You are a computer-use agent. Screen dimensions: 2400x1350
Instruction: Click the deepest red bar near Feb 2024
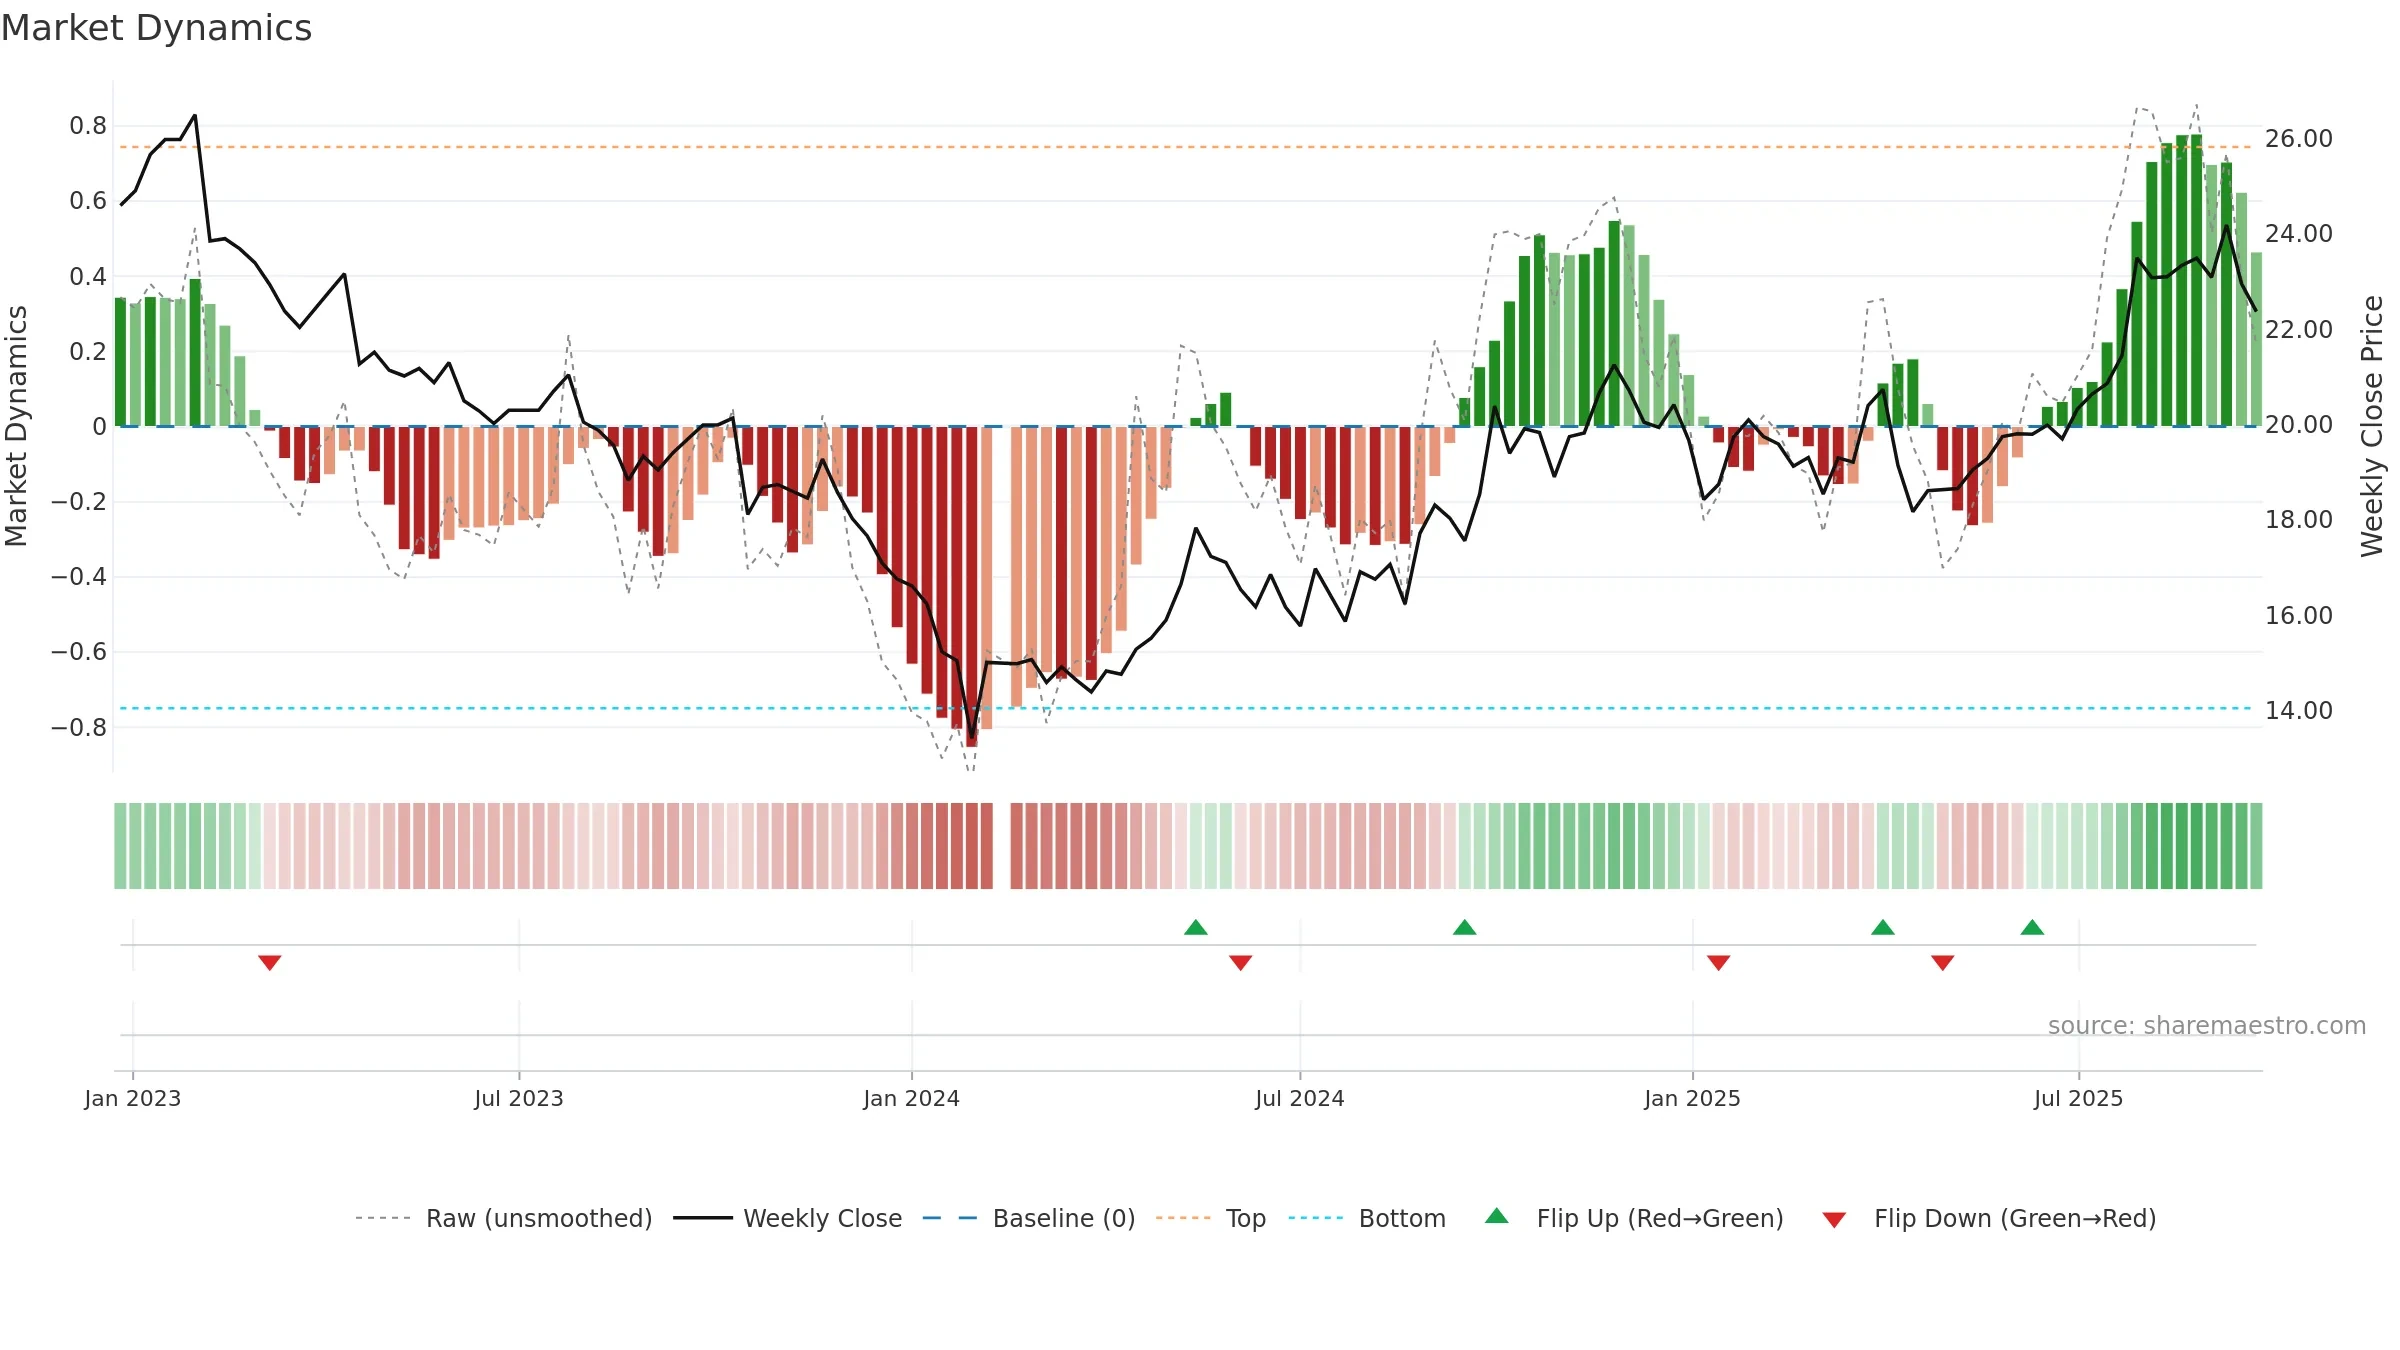[972, 586]
